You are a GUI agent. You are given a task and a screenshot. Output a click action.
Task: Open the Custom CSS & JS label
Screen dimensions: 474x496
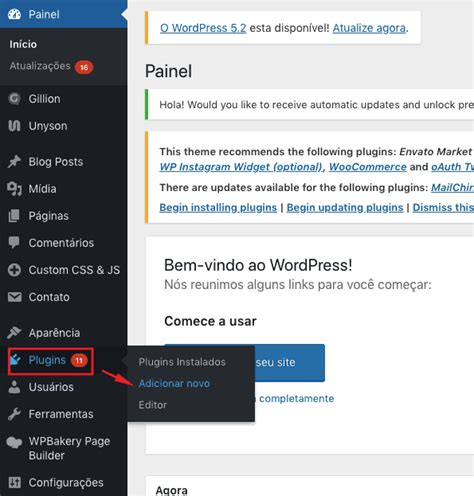pyautogui.click(x=74, y=270)
